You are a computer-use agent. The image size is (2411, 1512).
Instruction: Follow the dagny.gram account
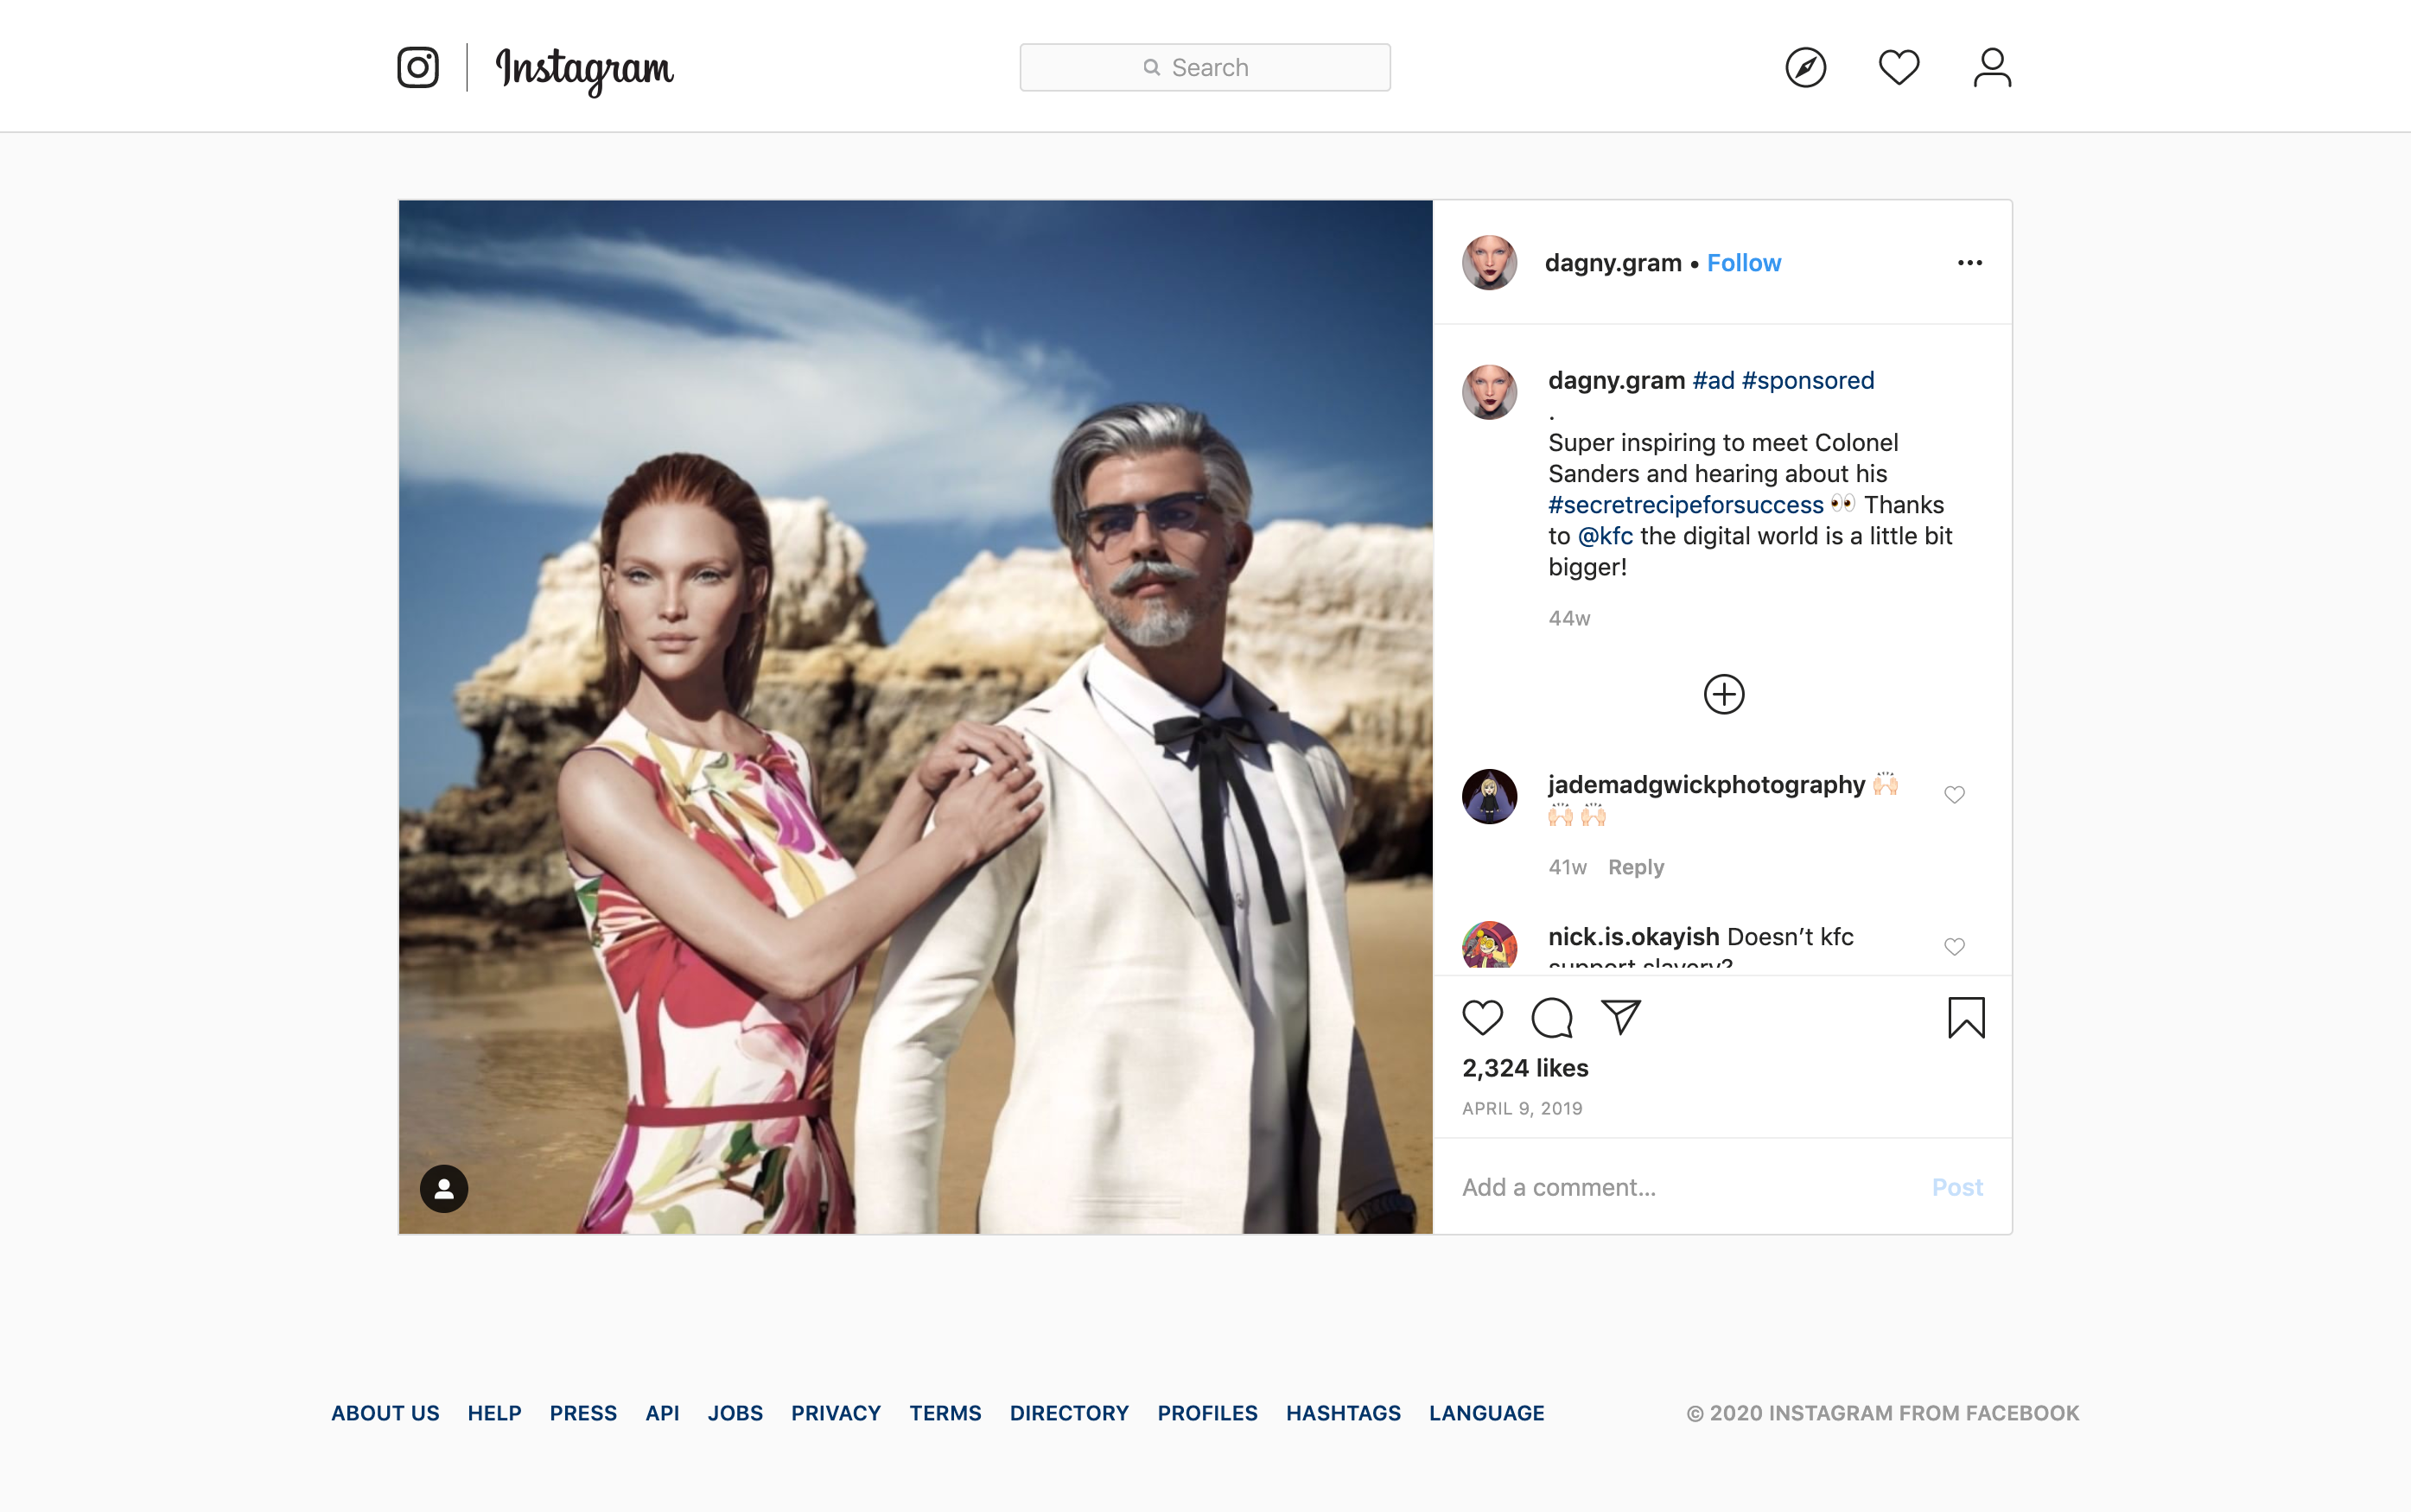[1744, 263]
